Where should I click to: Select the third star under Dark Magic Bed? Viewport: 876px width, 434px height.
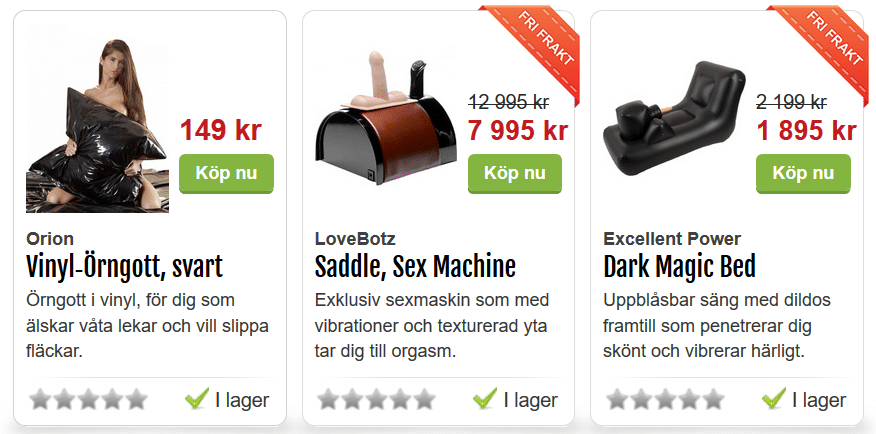click(x=665, y=399)
